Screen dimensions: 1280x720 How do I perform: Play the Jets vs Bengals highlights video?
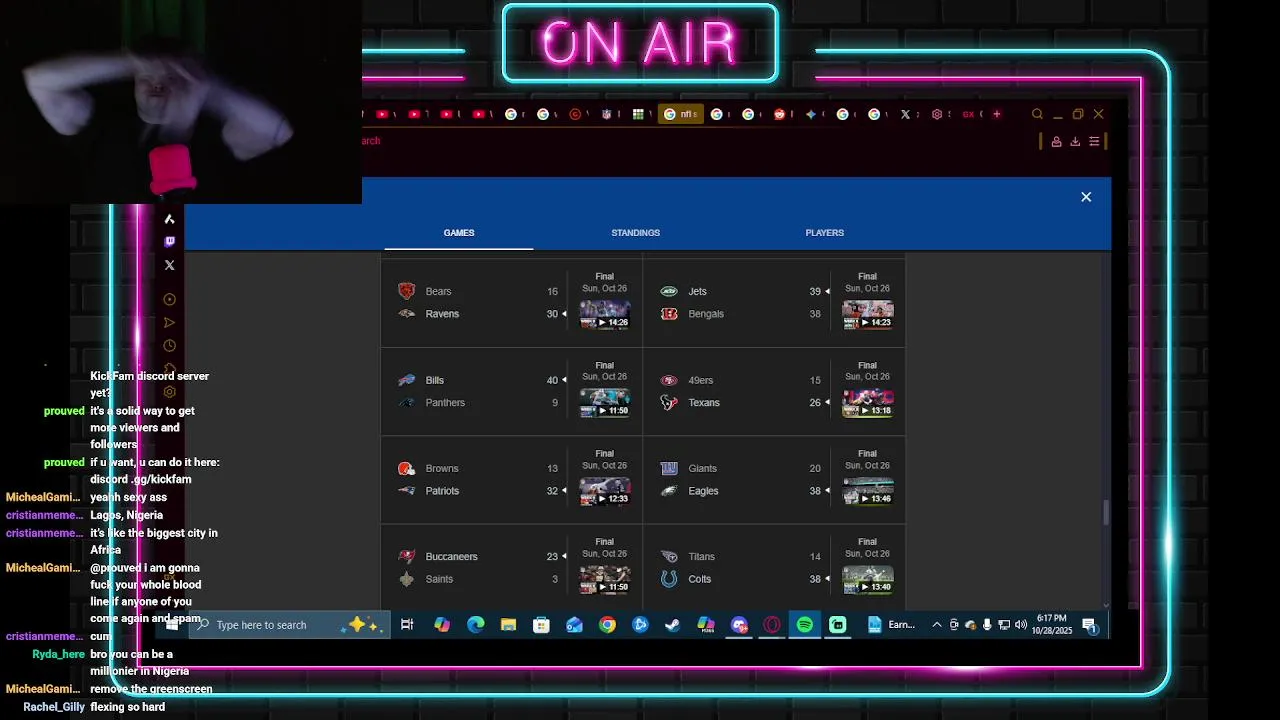click(x=867, y=314)
